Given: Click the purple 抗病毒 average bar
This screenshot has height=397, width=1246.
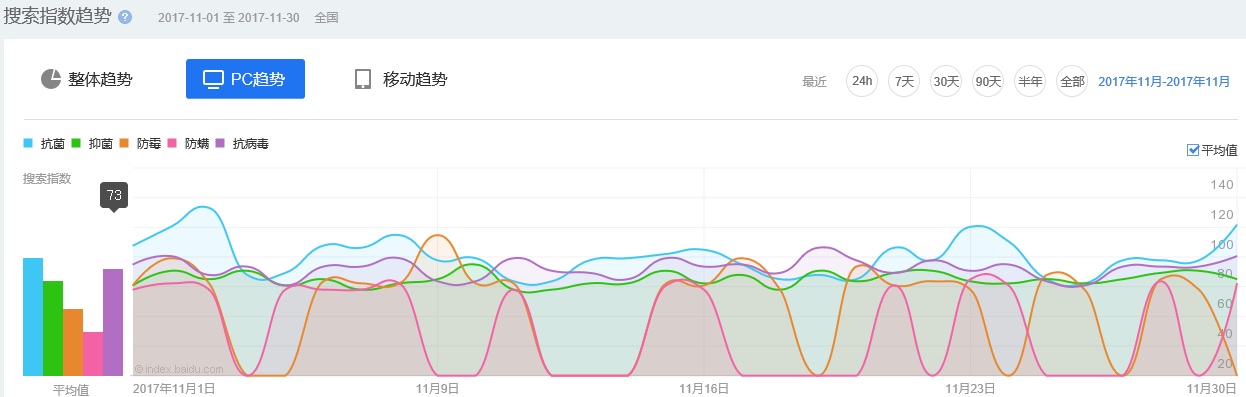Looking at the screenshot, I should click(113, 322).
